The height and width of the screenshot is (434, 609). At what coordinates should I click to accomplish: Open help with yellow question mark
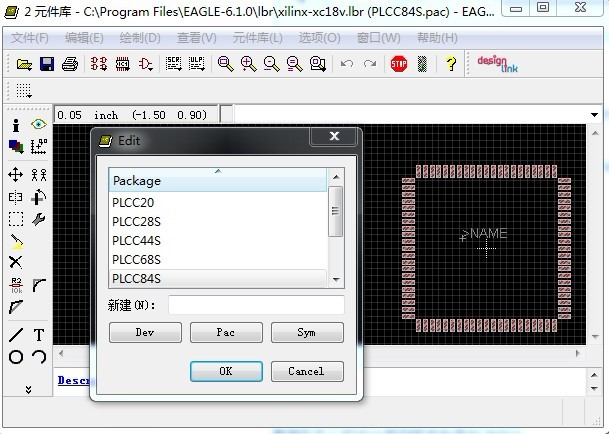(x=451, y=63)
